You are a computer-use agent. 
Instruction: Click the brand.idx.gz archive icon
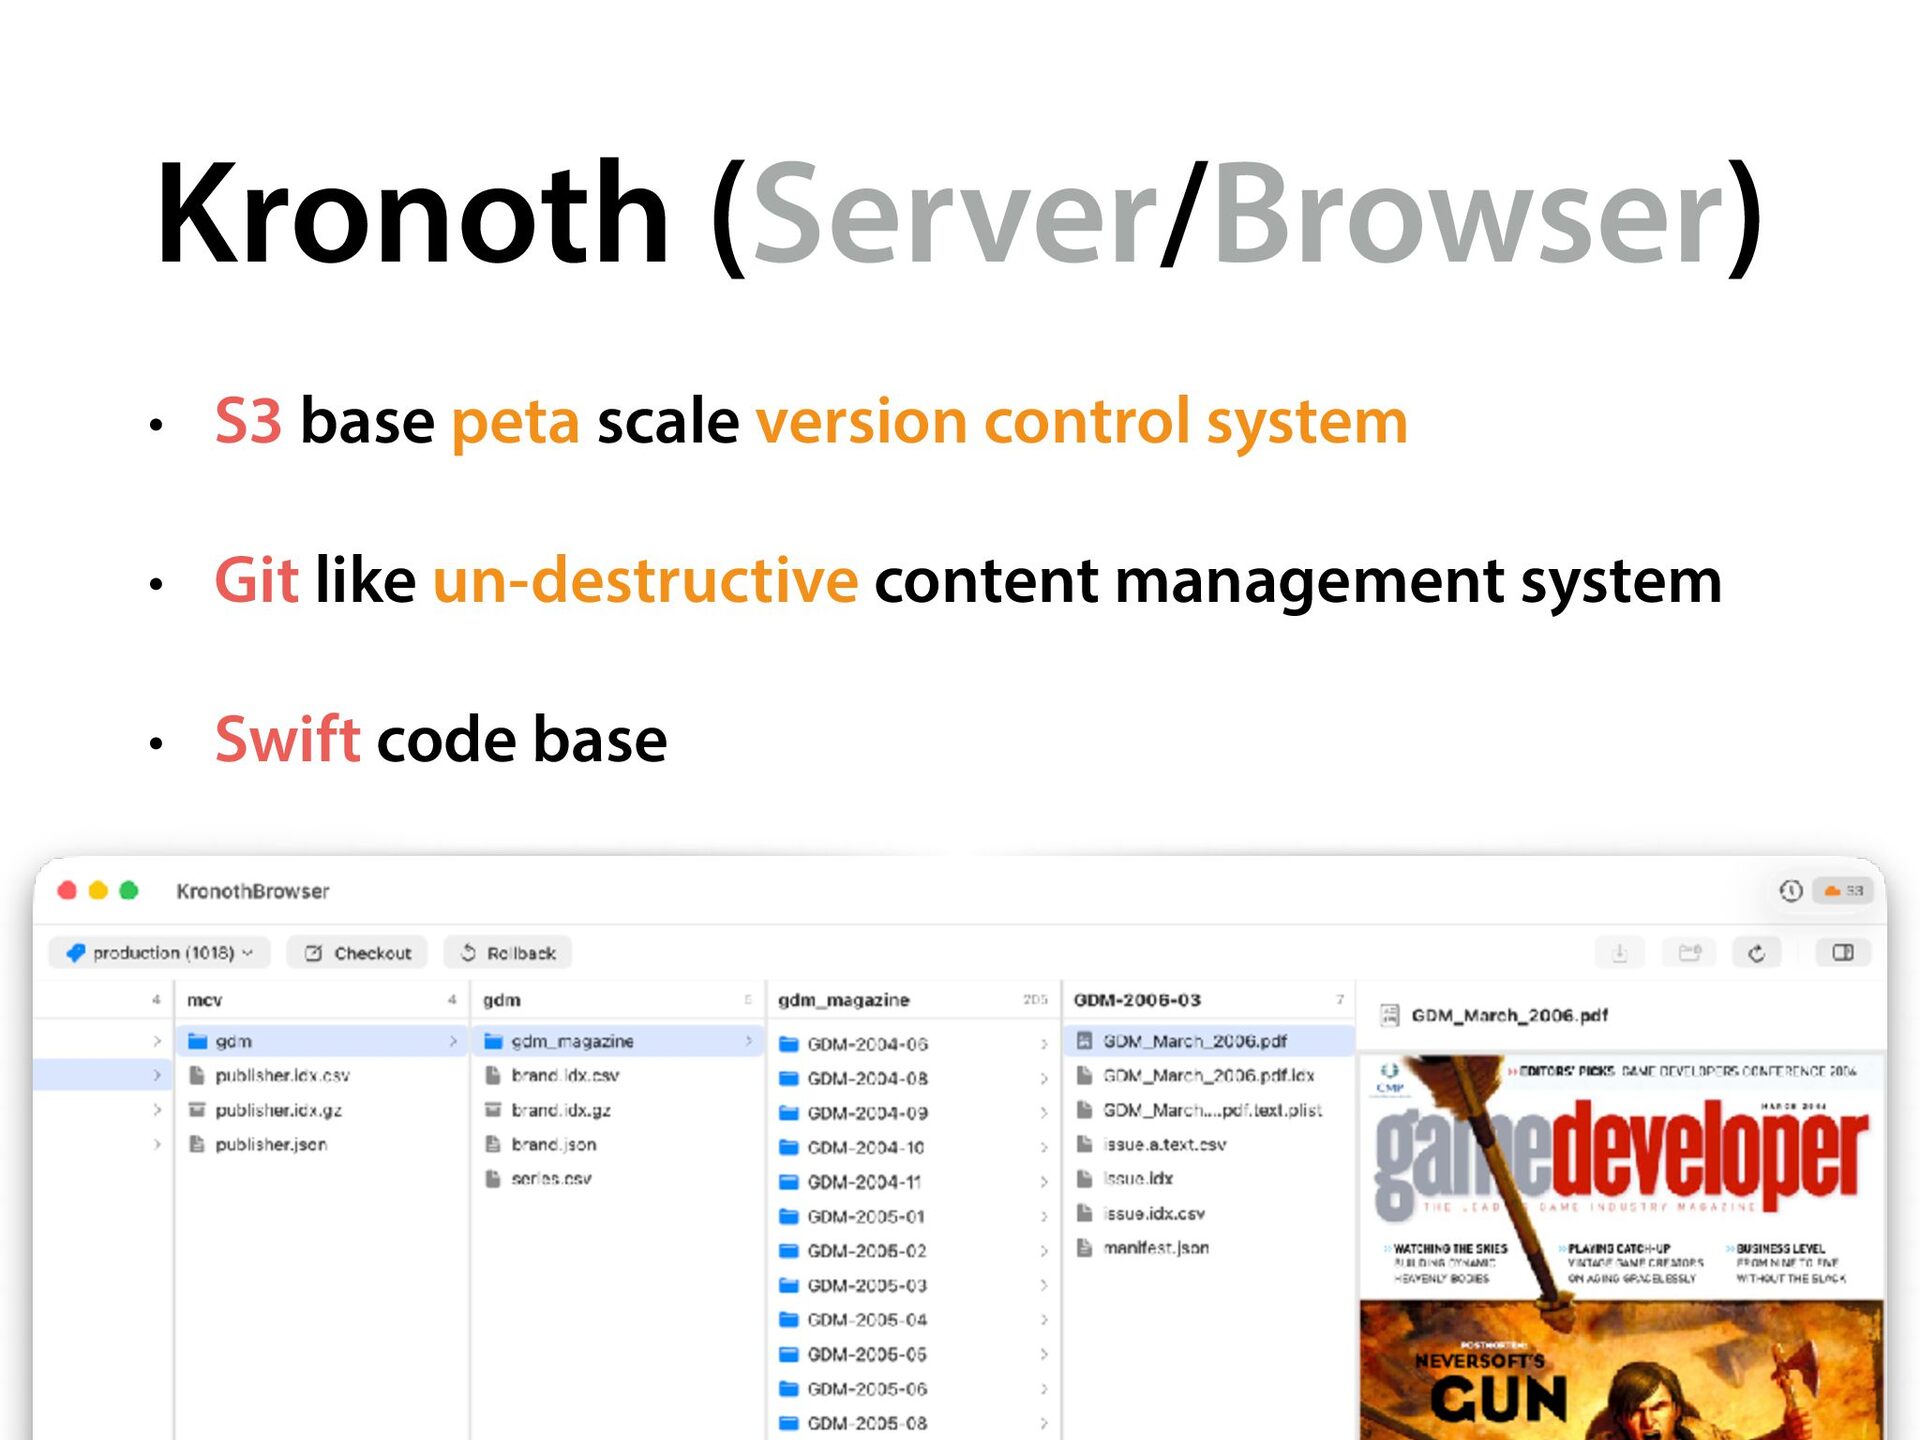(492, 1110)
